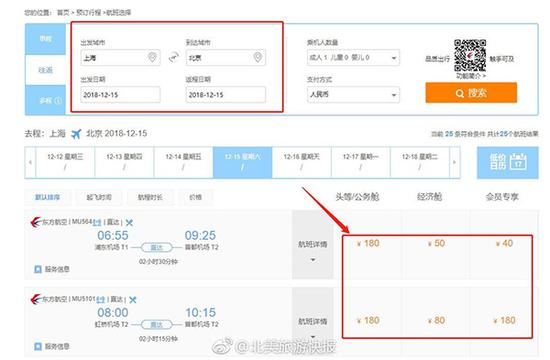This screenshot has height=360, width=550.
Task: Select the 往返 round-trip tab
Action: coord(45,70)
